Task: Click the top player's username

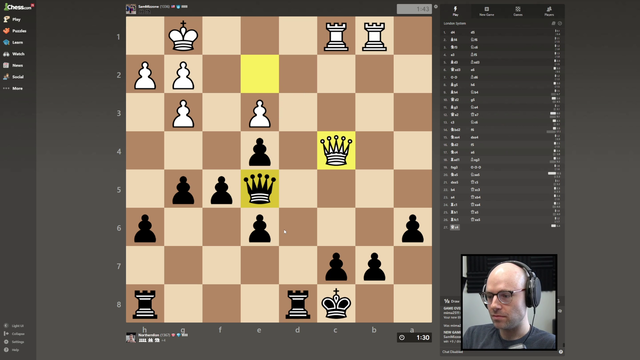Action: pos(149,7)
